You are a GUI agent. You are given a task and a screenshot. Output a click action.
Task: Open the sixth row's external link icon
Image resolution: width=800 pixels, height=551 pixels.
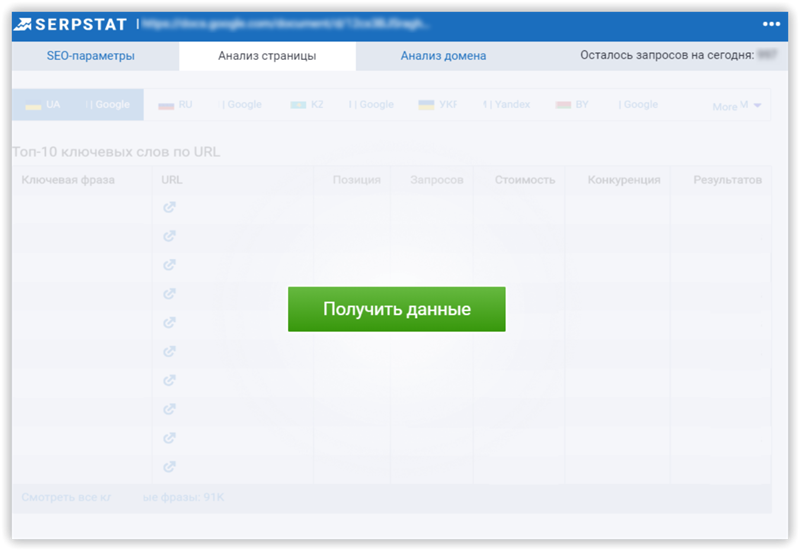point(169,351)
